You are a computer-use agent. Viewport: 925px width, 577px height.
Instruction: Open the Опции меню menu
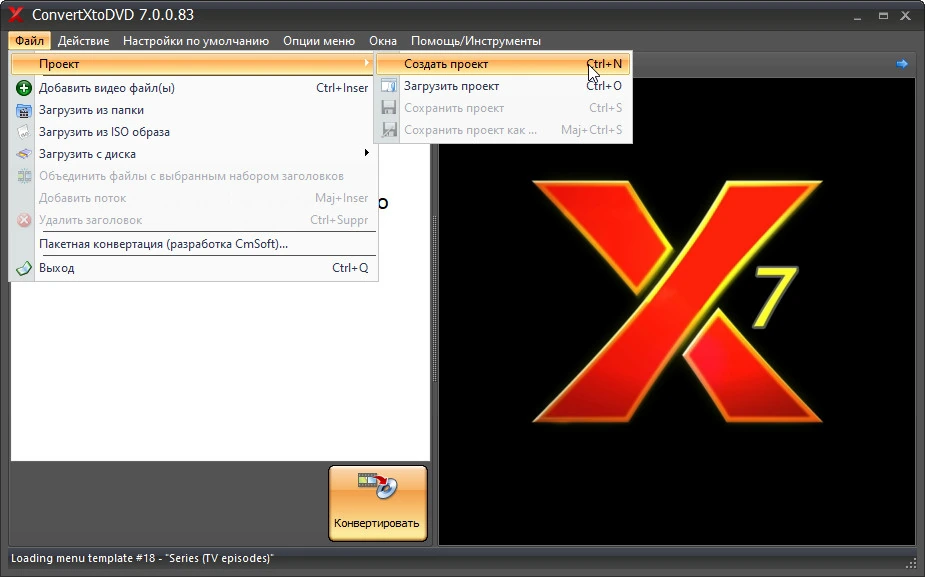click(319, 41)
